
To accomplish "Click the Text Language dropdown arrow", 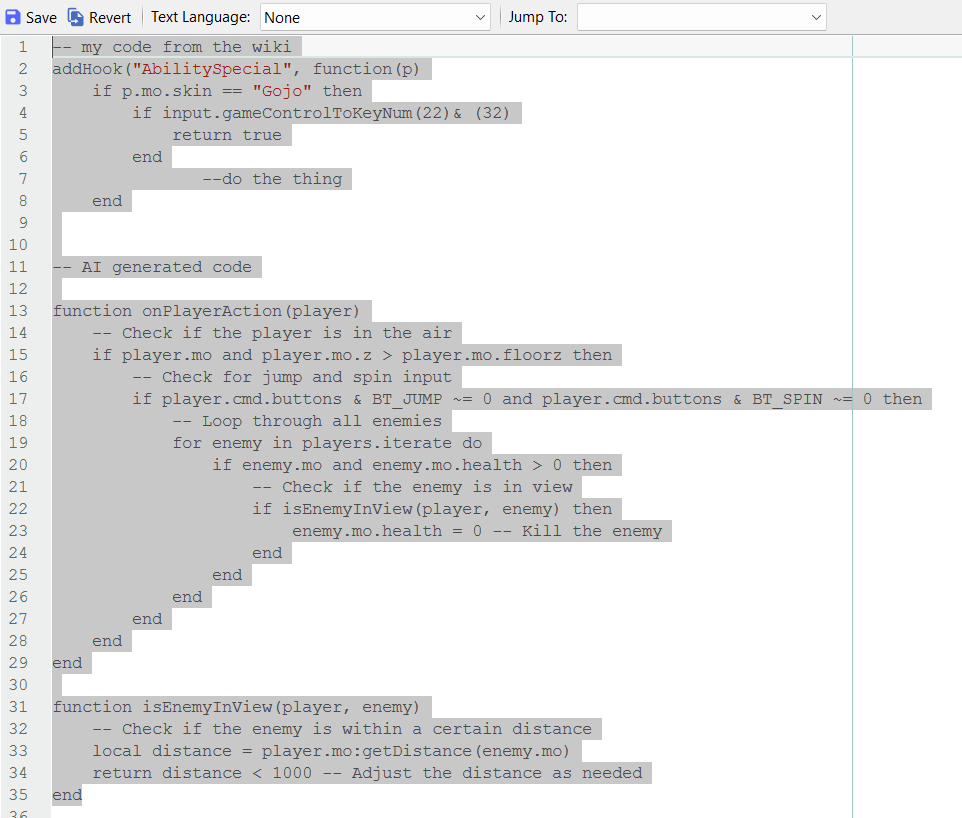I will (480, 18).
